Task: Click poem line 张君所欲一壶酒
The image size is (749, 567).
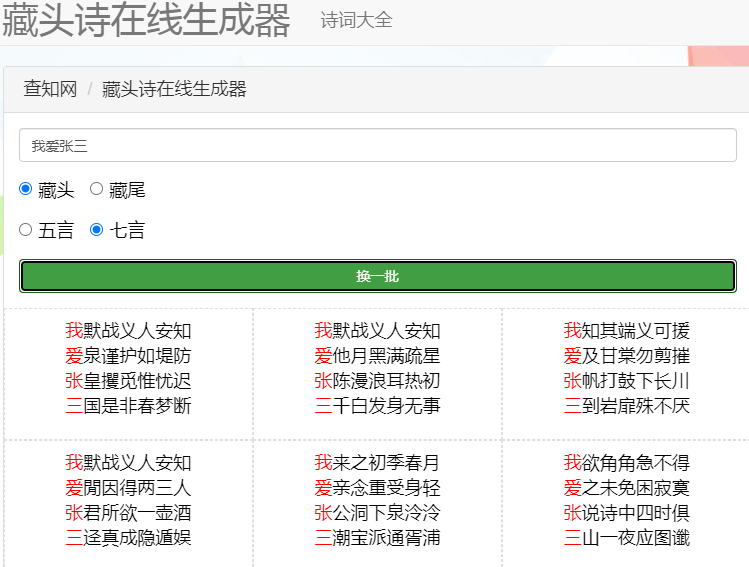Action: (128, 513)
